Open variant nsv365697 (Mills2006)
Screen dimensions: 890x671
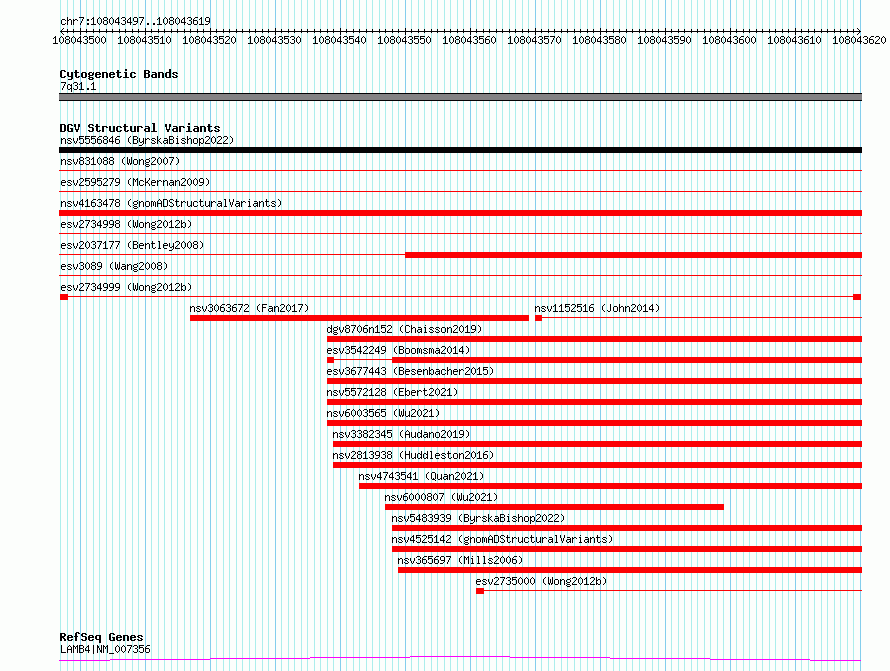(460, 560)
